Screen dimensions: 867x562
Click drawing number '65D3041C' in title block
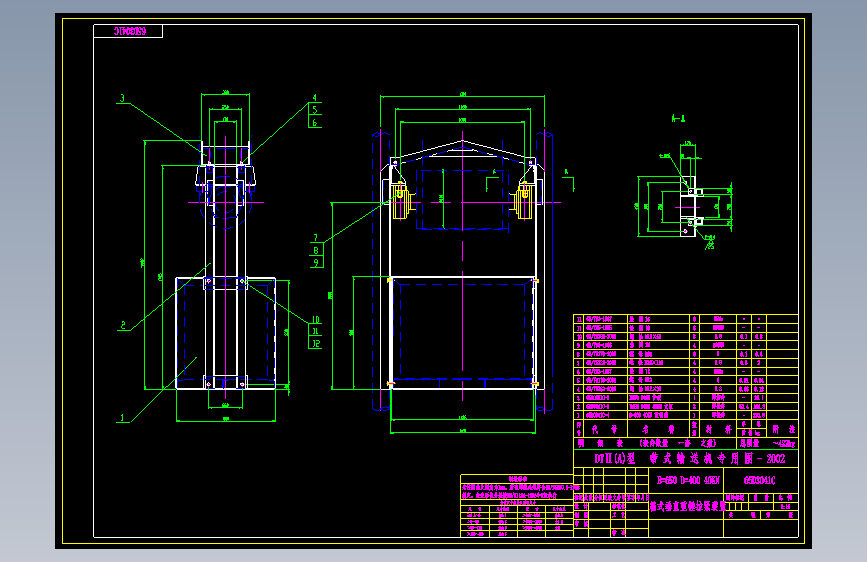[759, 480]
